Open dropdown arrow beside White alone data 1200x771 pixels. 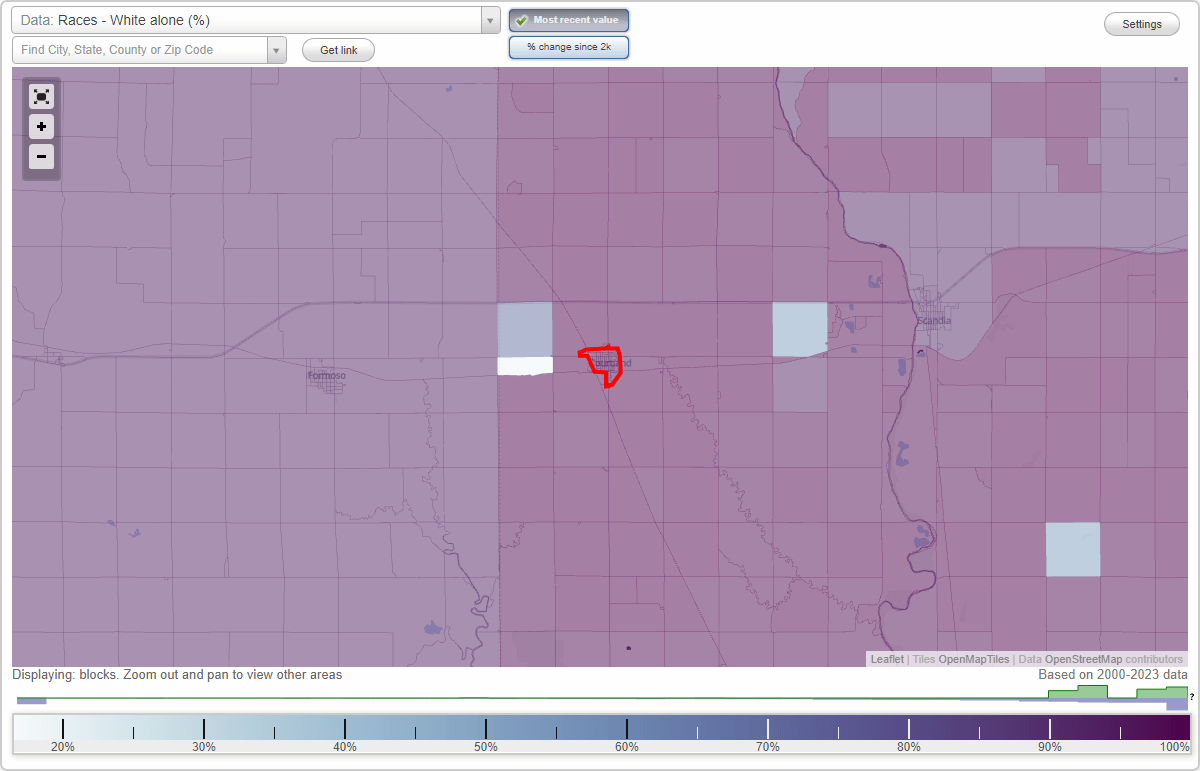pyautogui.click(x=489, y=19)
